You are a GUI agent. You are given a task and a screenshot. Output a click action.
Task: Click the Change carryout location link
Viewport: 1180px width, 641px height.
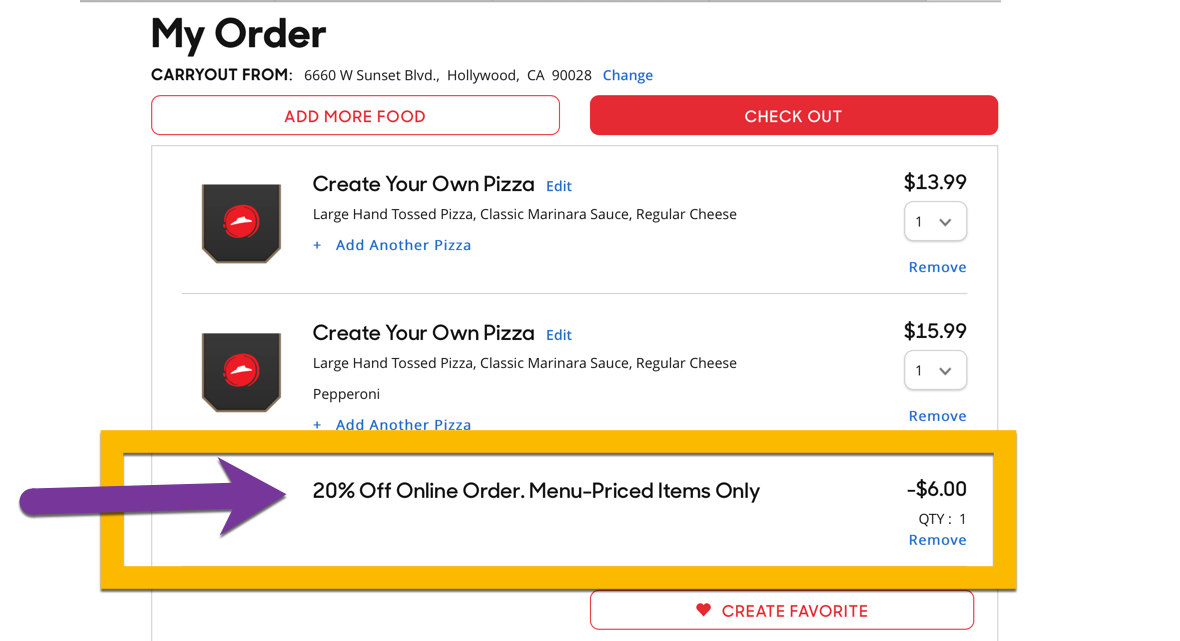click(x=627, y=75)
